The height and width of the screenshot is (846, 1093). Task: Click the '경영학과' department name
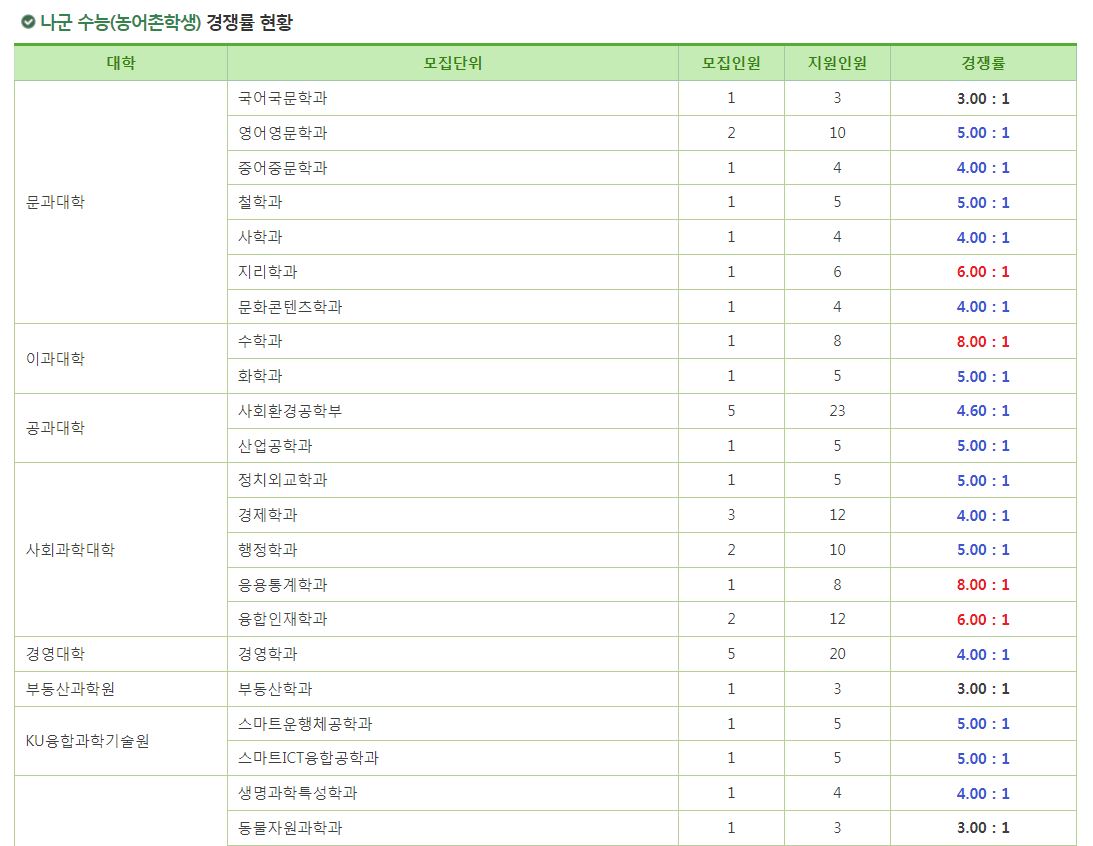pyautogui.click(x=268, y=654)
